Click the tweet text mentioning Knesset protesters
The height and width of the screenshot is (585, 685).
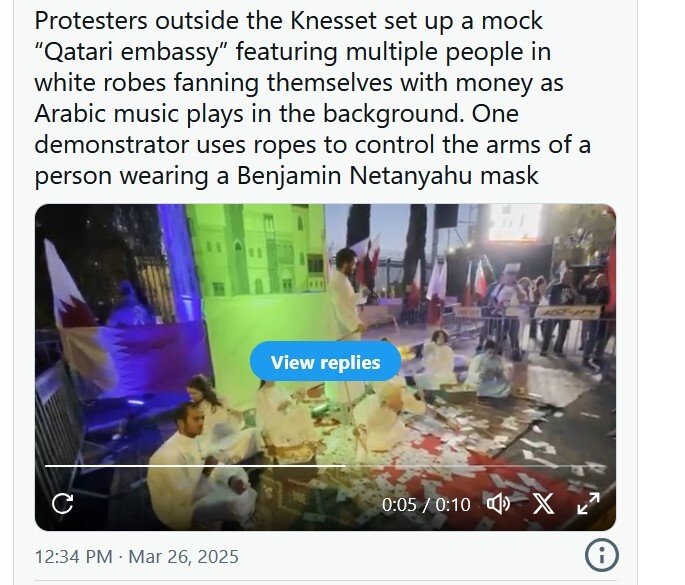click(312, 98)
